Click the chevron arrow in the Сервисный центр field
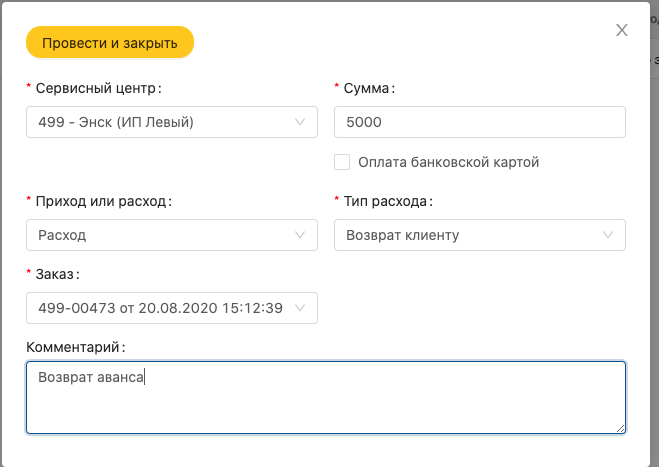The width and height of the screenshot is (659, 467). point(300,123)
